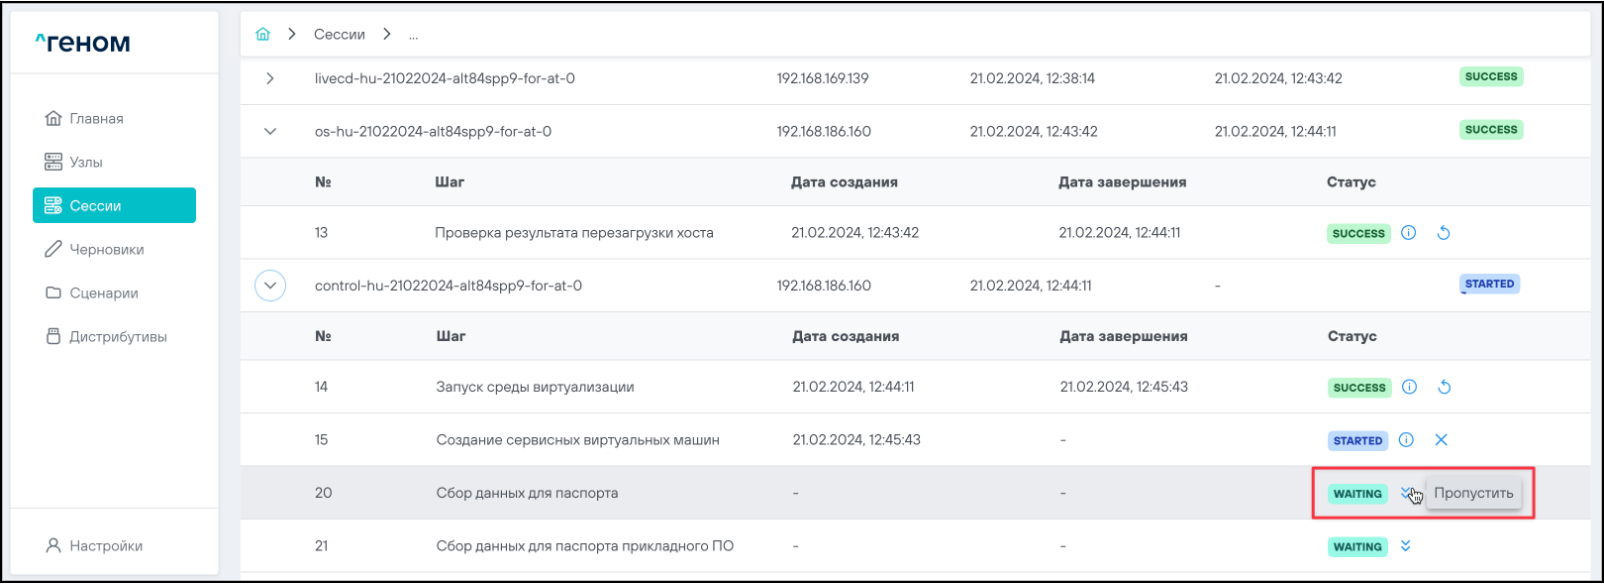Click the home icon in breadcrumb
1604x584 pixels.
click(x=263, y=34)
